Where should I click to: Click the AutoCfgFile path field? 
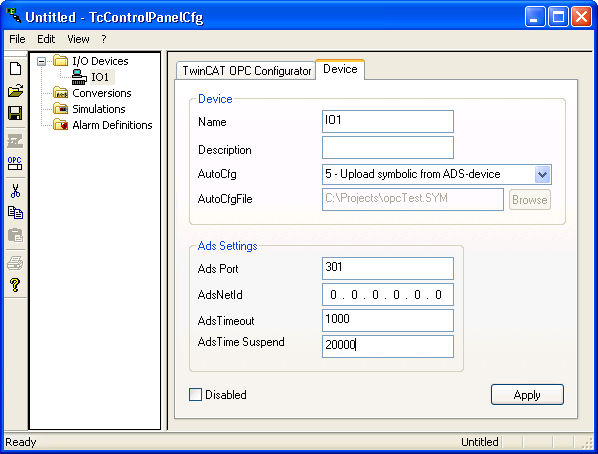pyautogui.click(x=413, y=199)
